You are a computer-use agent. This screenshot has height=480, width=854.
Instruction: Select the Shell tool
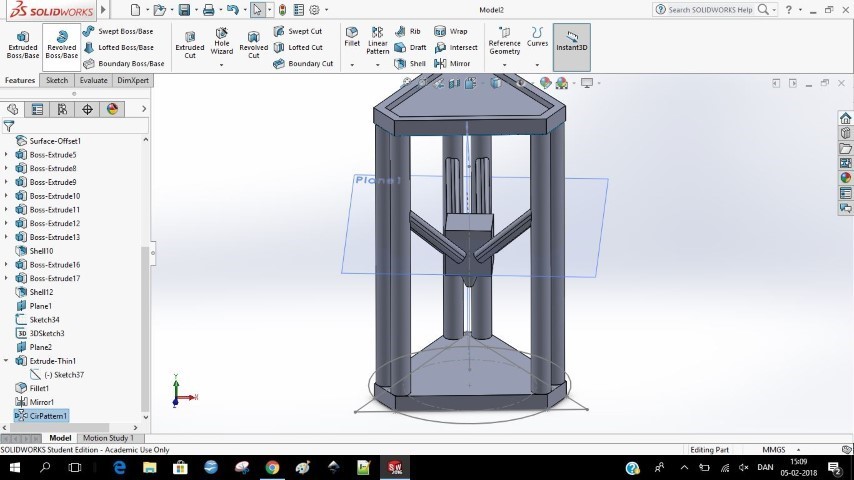[x=410, y=64]
